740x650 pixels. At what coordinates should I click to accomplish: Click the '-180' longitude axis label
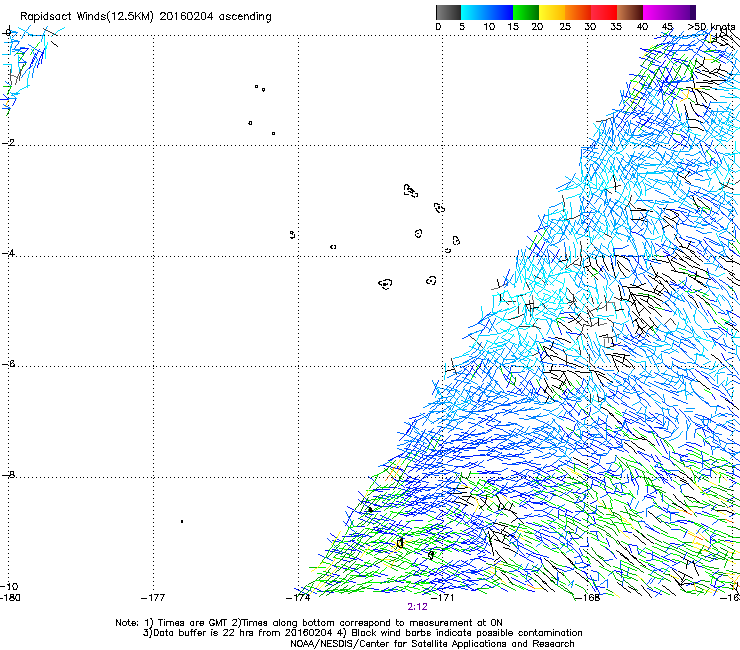[x=10, y=598]
